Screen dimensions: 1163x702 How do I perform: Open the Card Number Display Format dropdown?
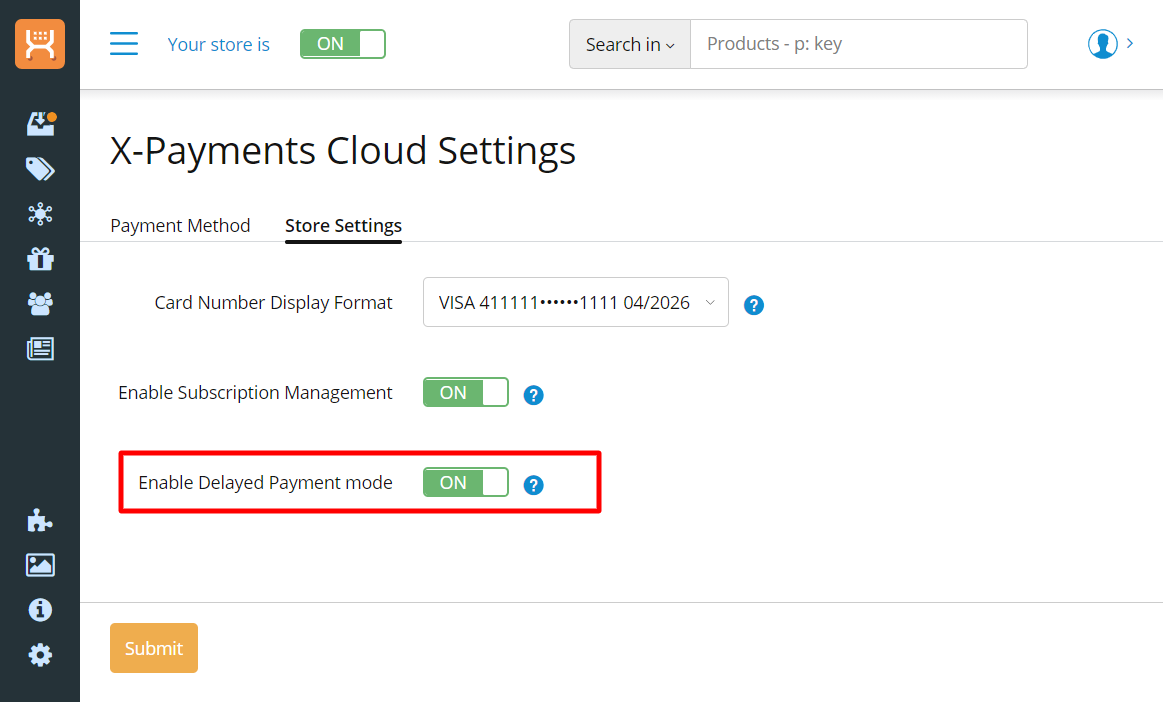point(576,302)
